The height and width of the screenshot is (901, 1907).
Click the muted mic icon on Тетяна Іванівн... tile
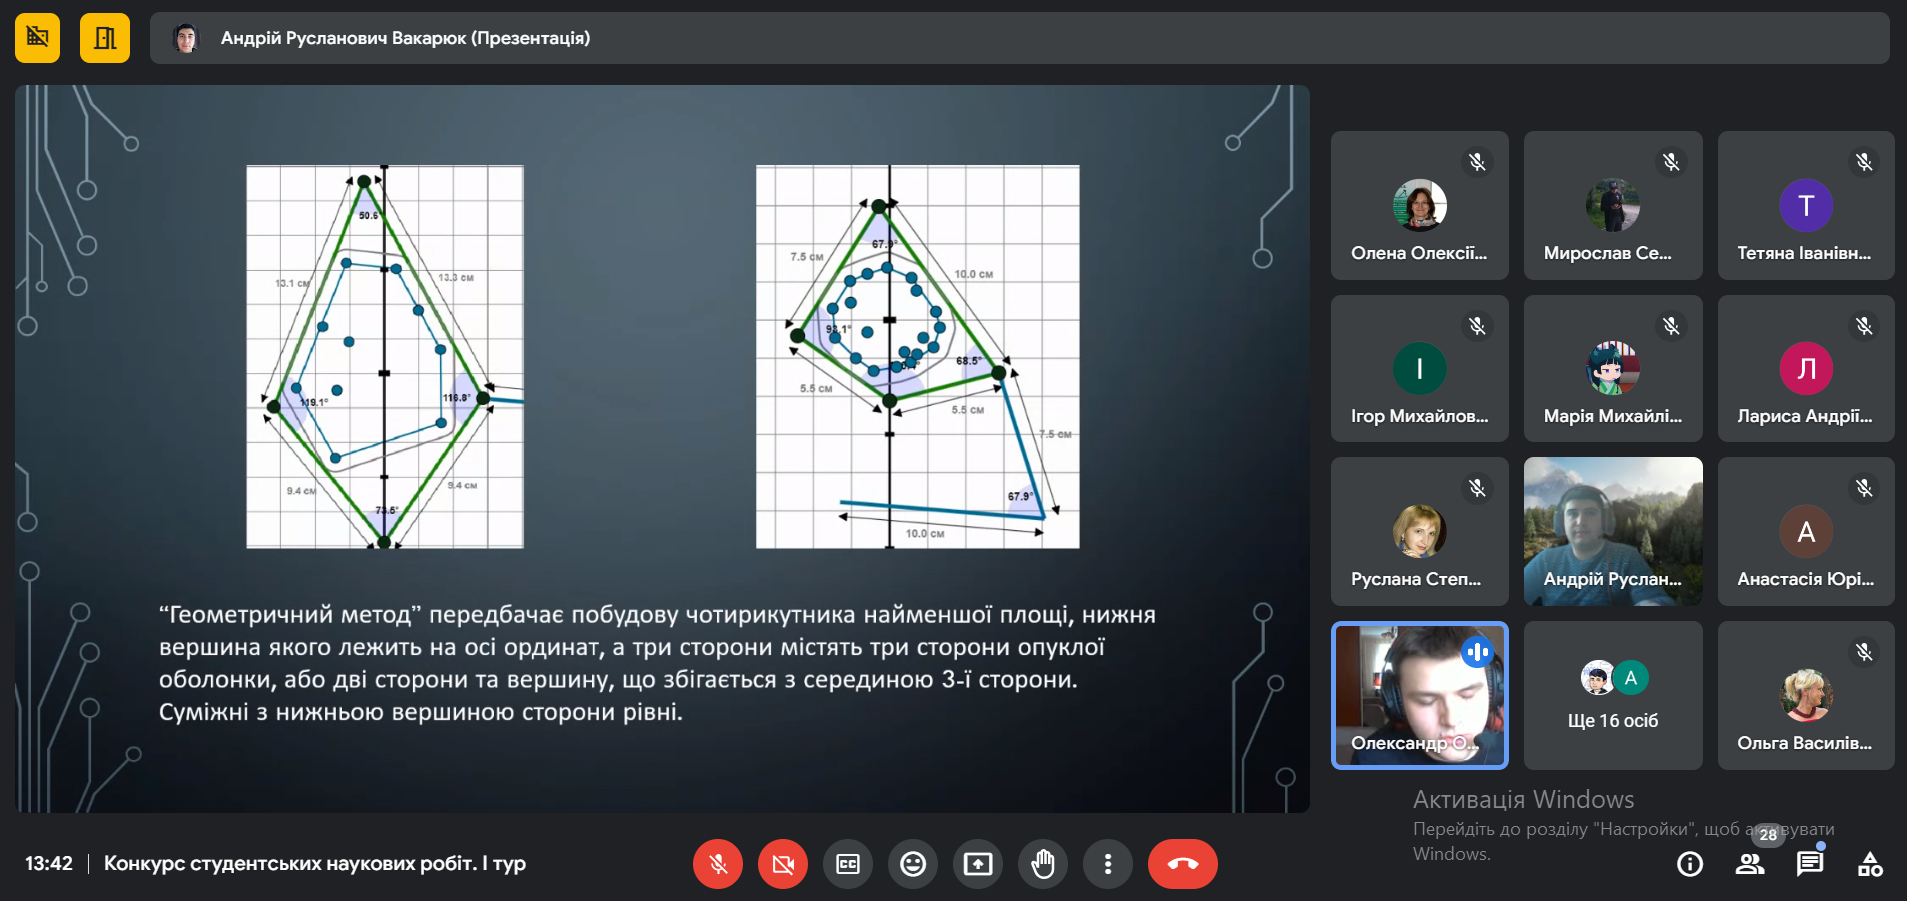(1864, 162)
